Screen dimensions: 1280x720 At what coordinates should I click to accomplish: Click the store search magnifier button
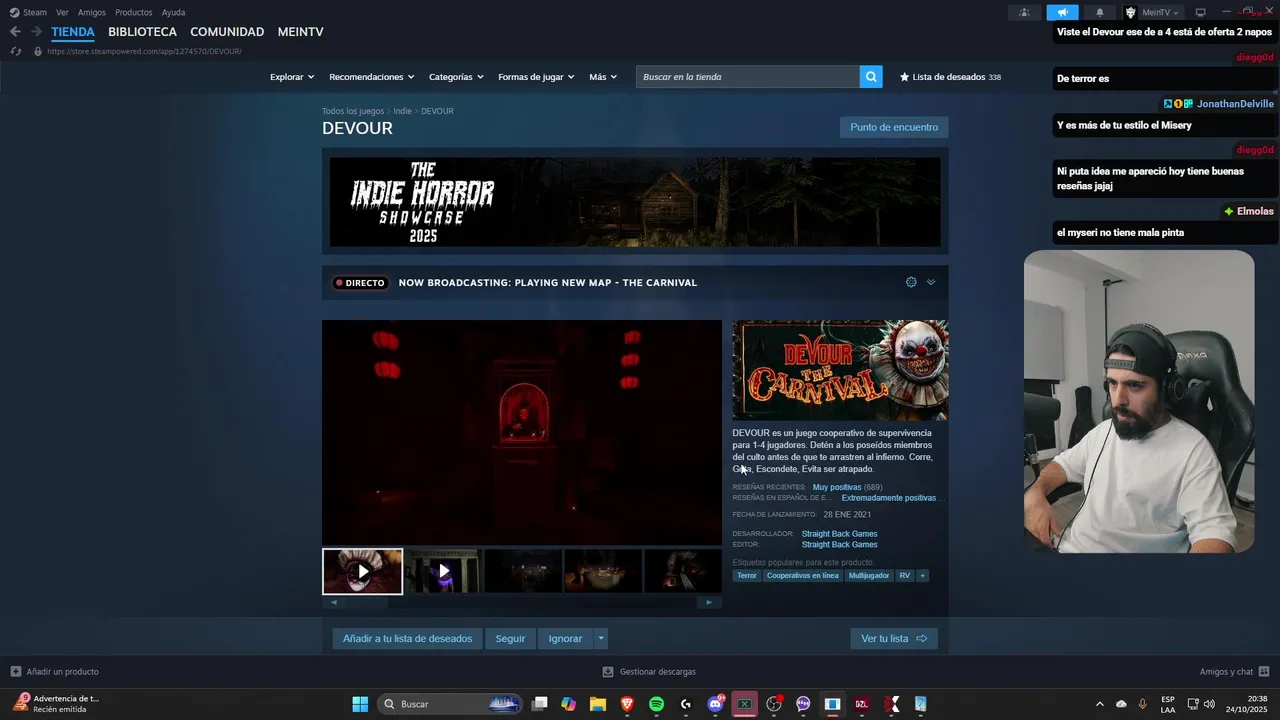point(871,77)
